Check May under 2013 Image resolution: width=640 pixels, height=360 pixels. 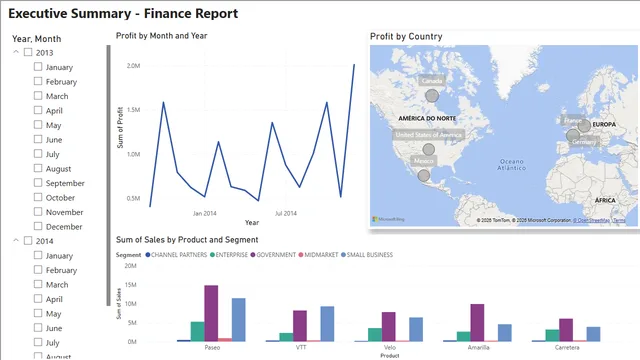coord(38,124)
